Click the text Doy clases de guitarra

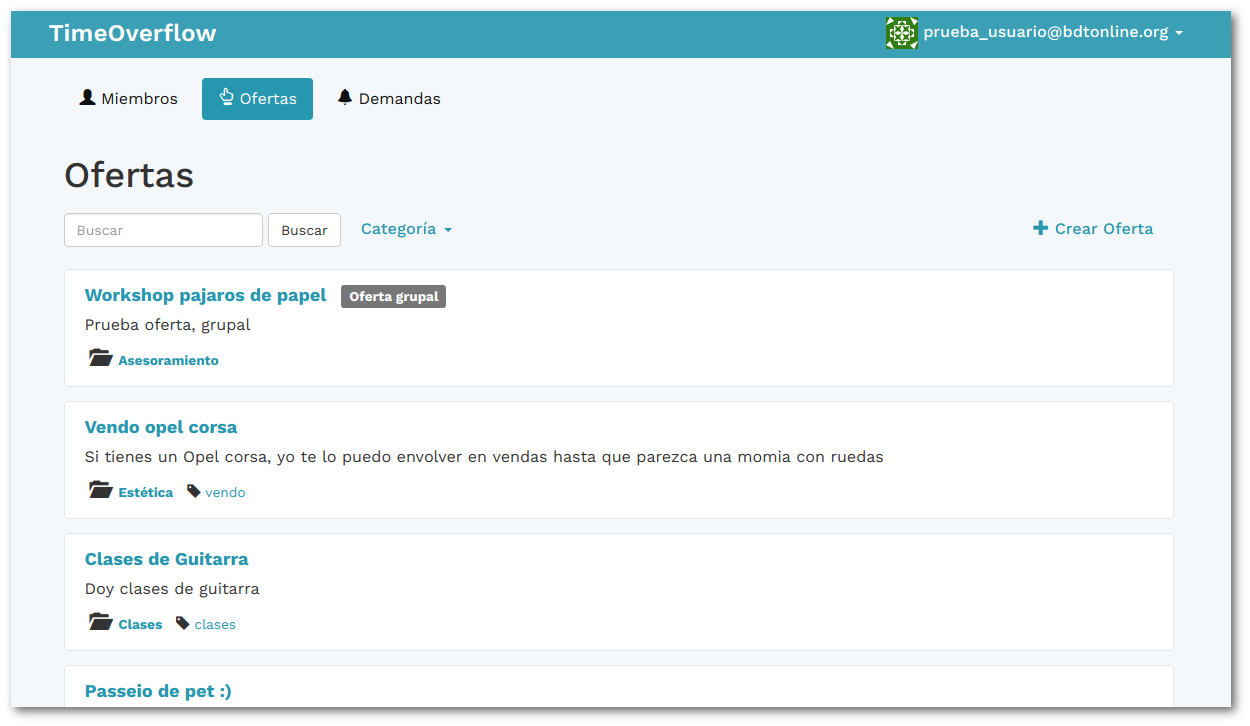tap(172, 589)
